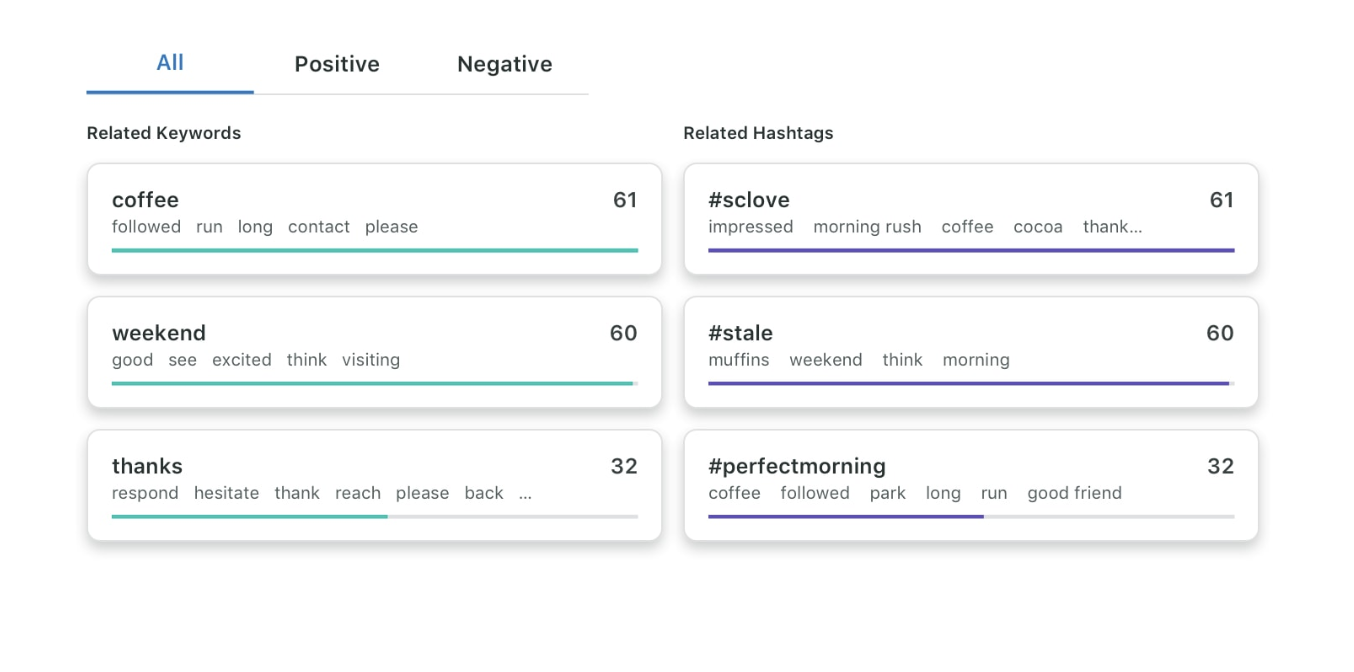Click the purple progress bar under #perfectmorning

click(845, 516)
